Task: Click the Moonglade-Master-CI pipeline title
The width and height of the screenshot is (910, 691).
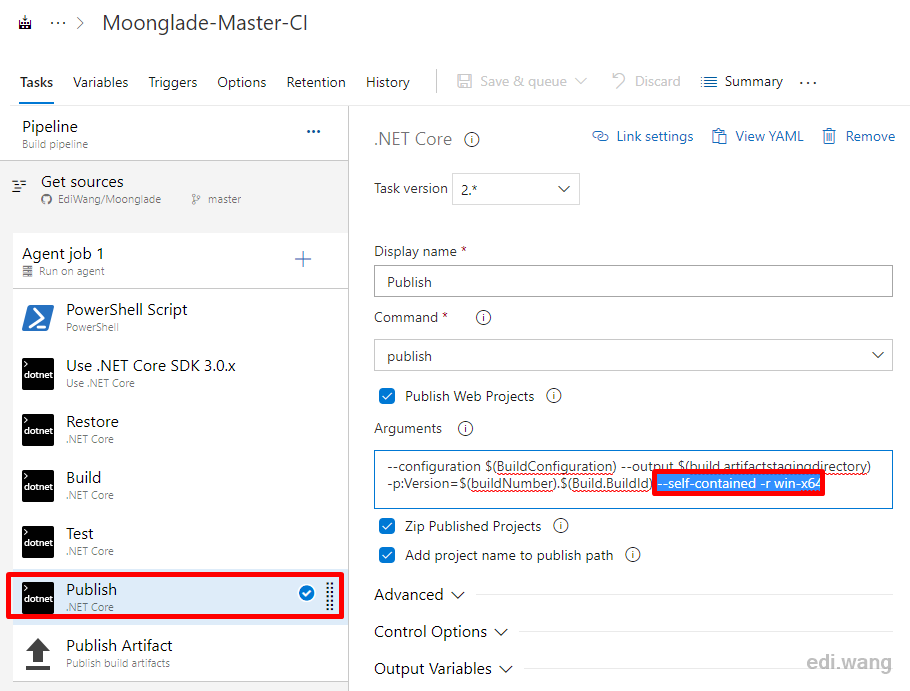Action: coord(205,23)
